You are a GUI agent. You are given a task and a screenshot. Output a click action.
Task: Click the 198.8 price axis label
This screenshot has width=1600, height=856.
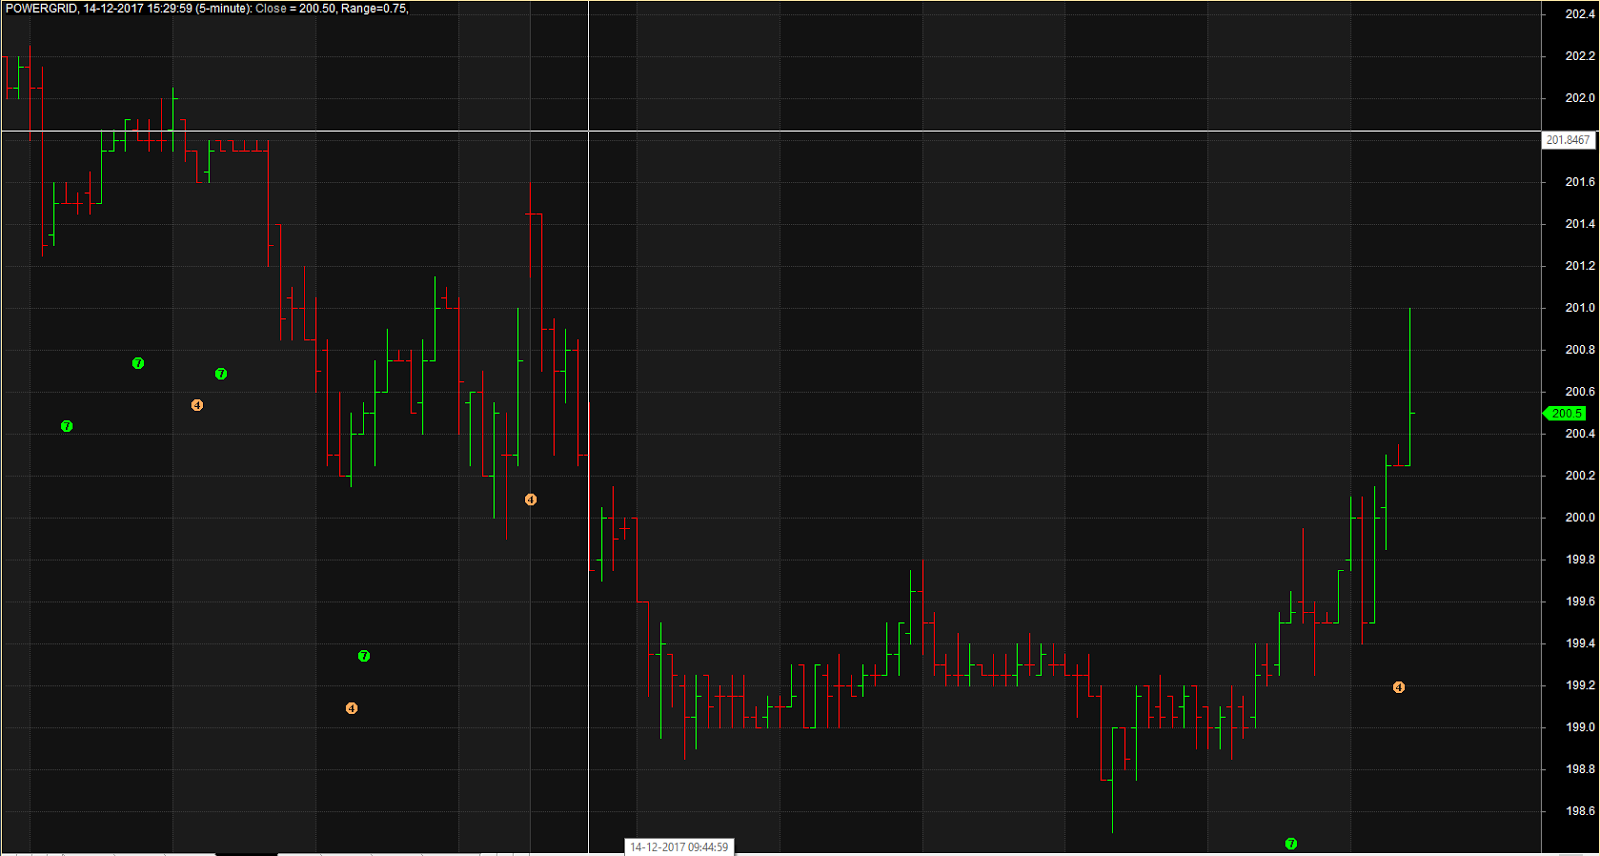(1580, 770)
